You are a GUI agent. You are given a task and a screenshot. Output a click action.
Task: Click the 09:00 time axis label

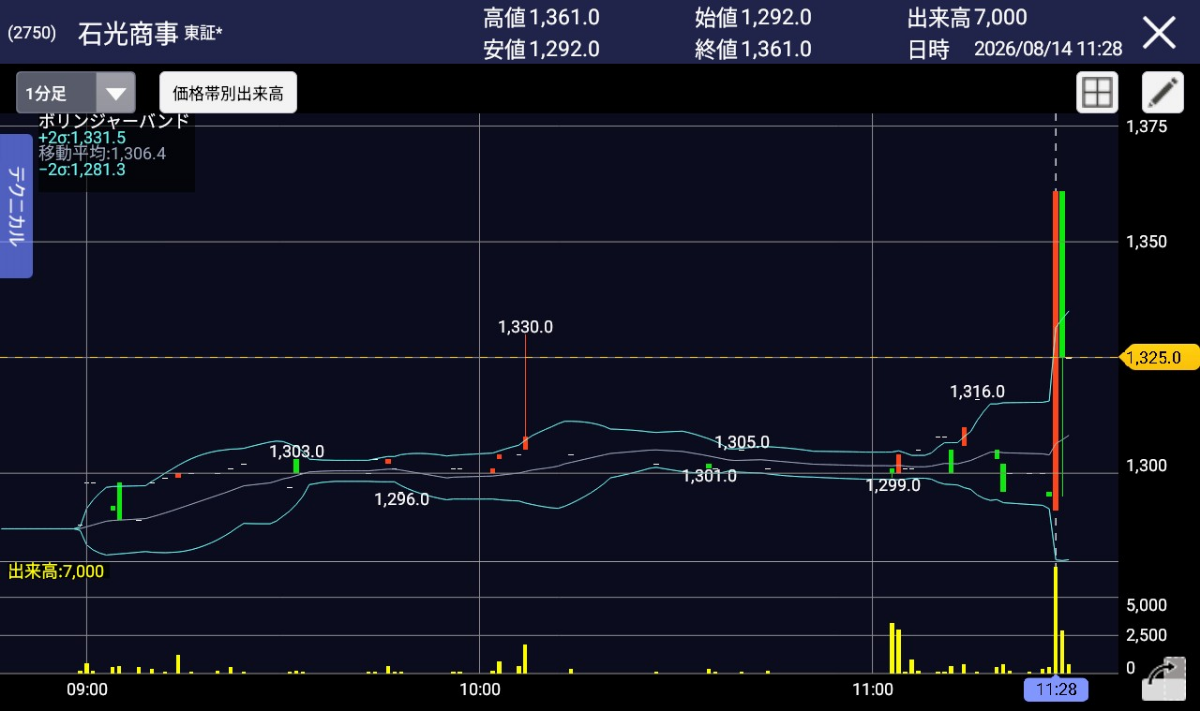coord(87,690)
